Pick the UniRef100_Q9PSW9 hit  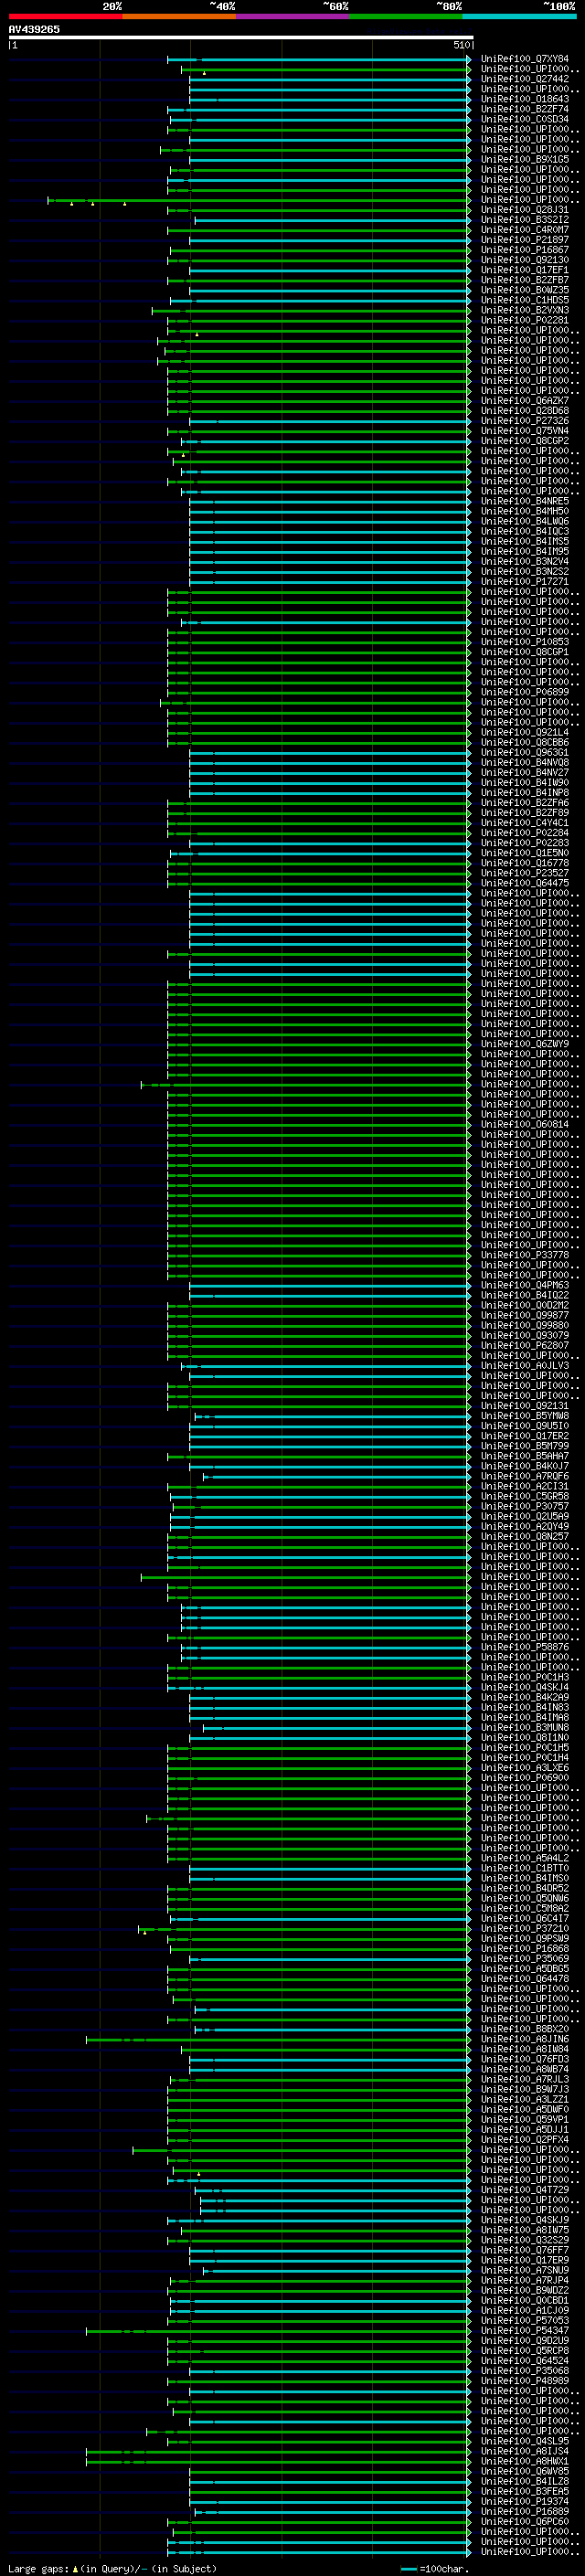(x=525, y=1939)
